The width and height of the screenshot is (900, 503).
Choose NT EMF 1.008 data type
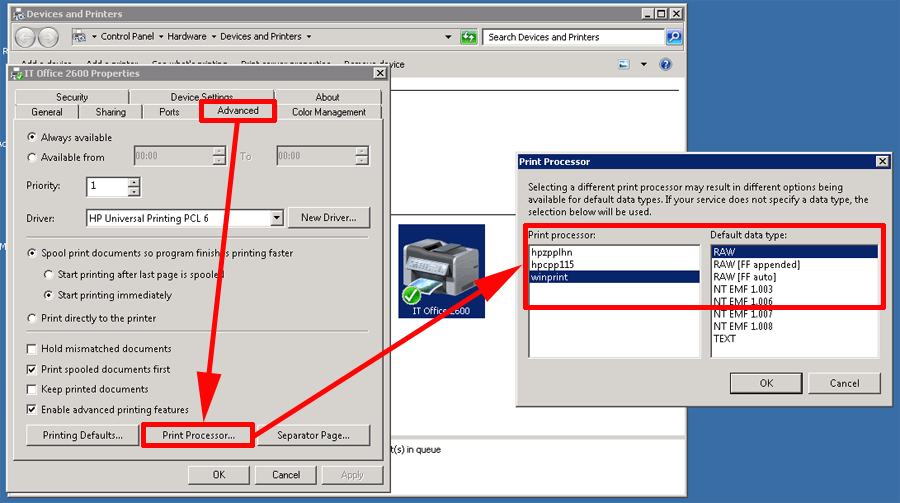(x=794, y=326)
